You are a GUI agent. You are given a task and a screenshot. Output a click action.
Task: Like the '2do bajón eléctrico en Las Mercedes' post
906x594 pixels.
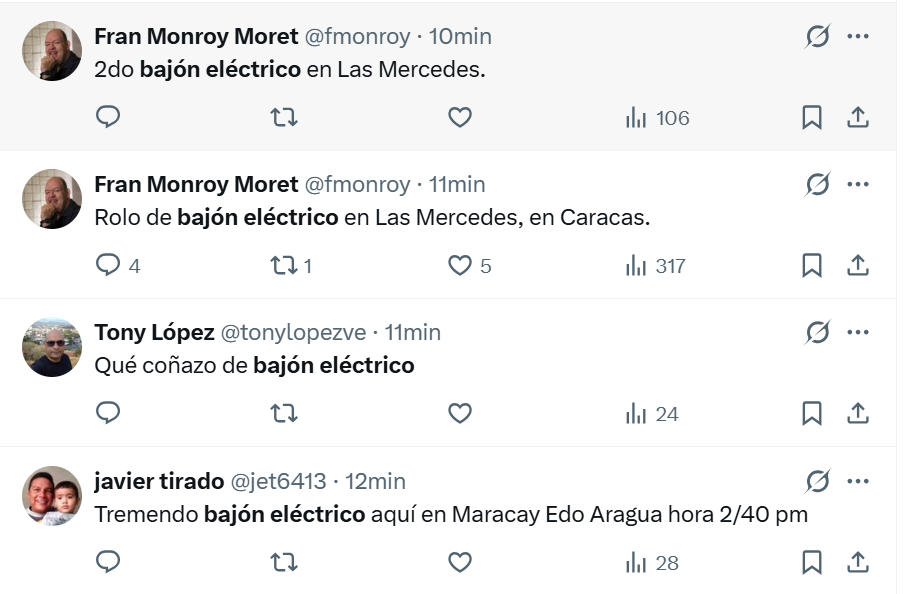[x=459, y=118]
